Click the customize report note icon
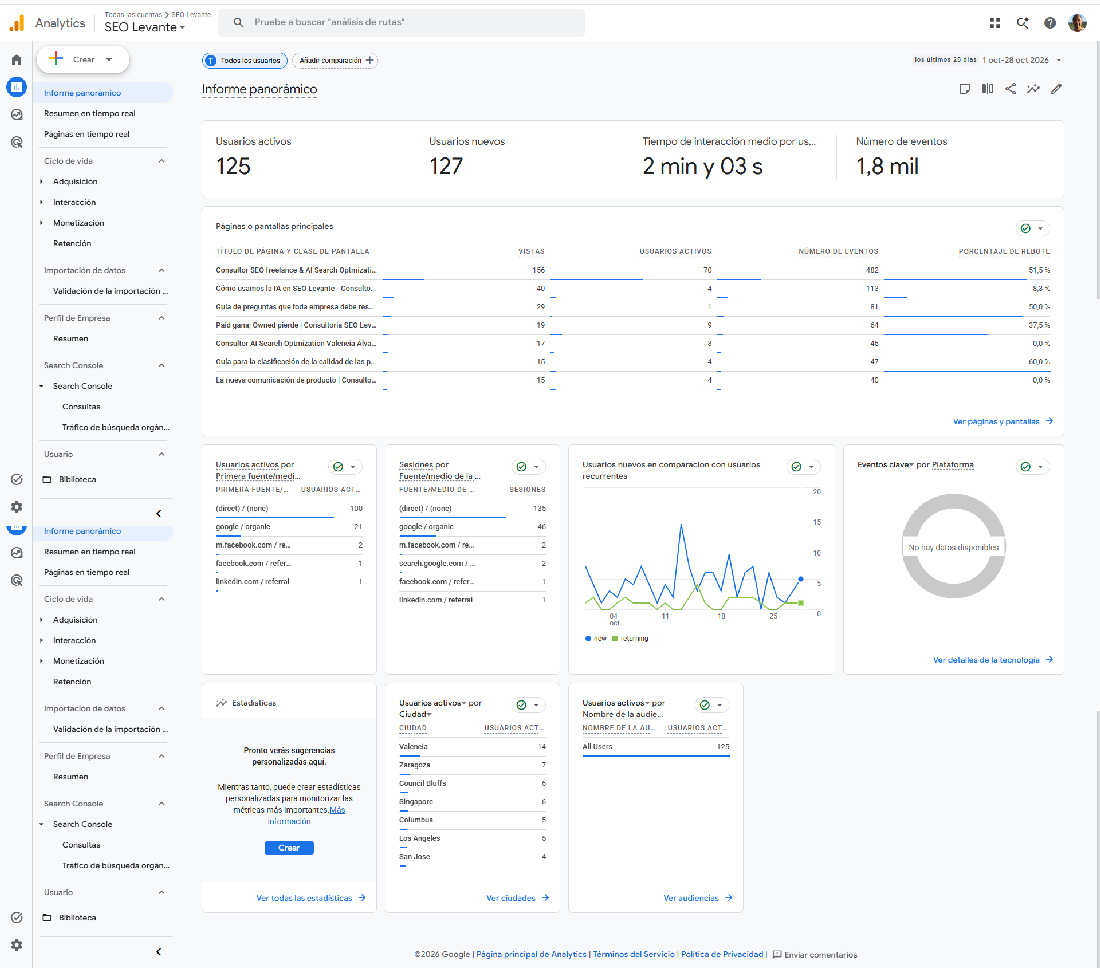1100x968 pixels. tap(965, 89)
